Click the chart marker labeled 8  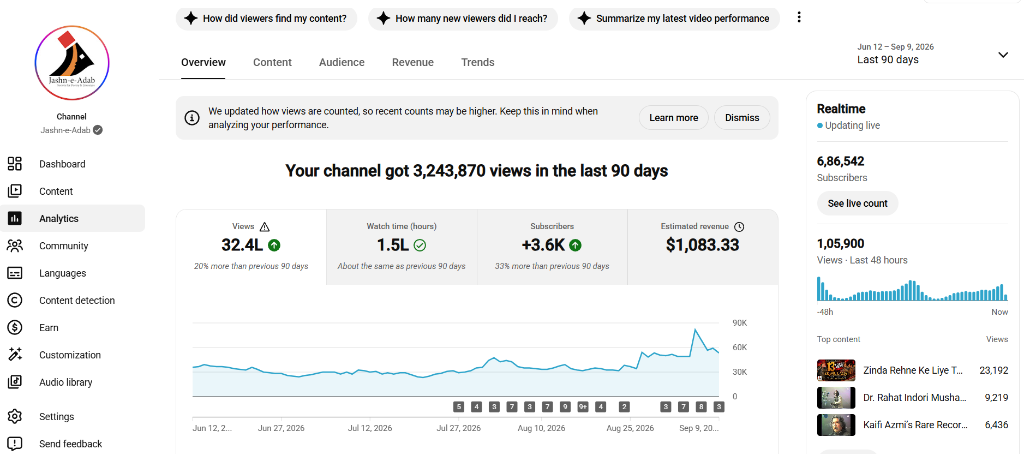click(701, 407)
